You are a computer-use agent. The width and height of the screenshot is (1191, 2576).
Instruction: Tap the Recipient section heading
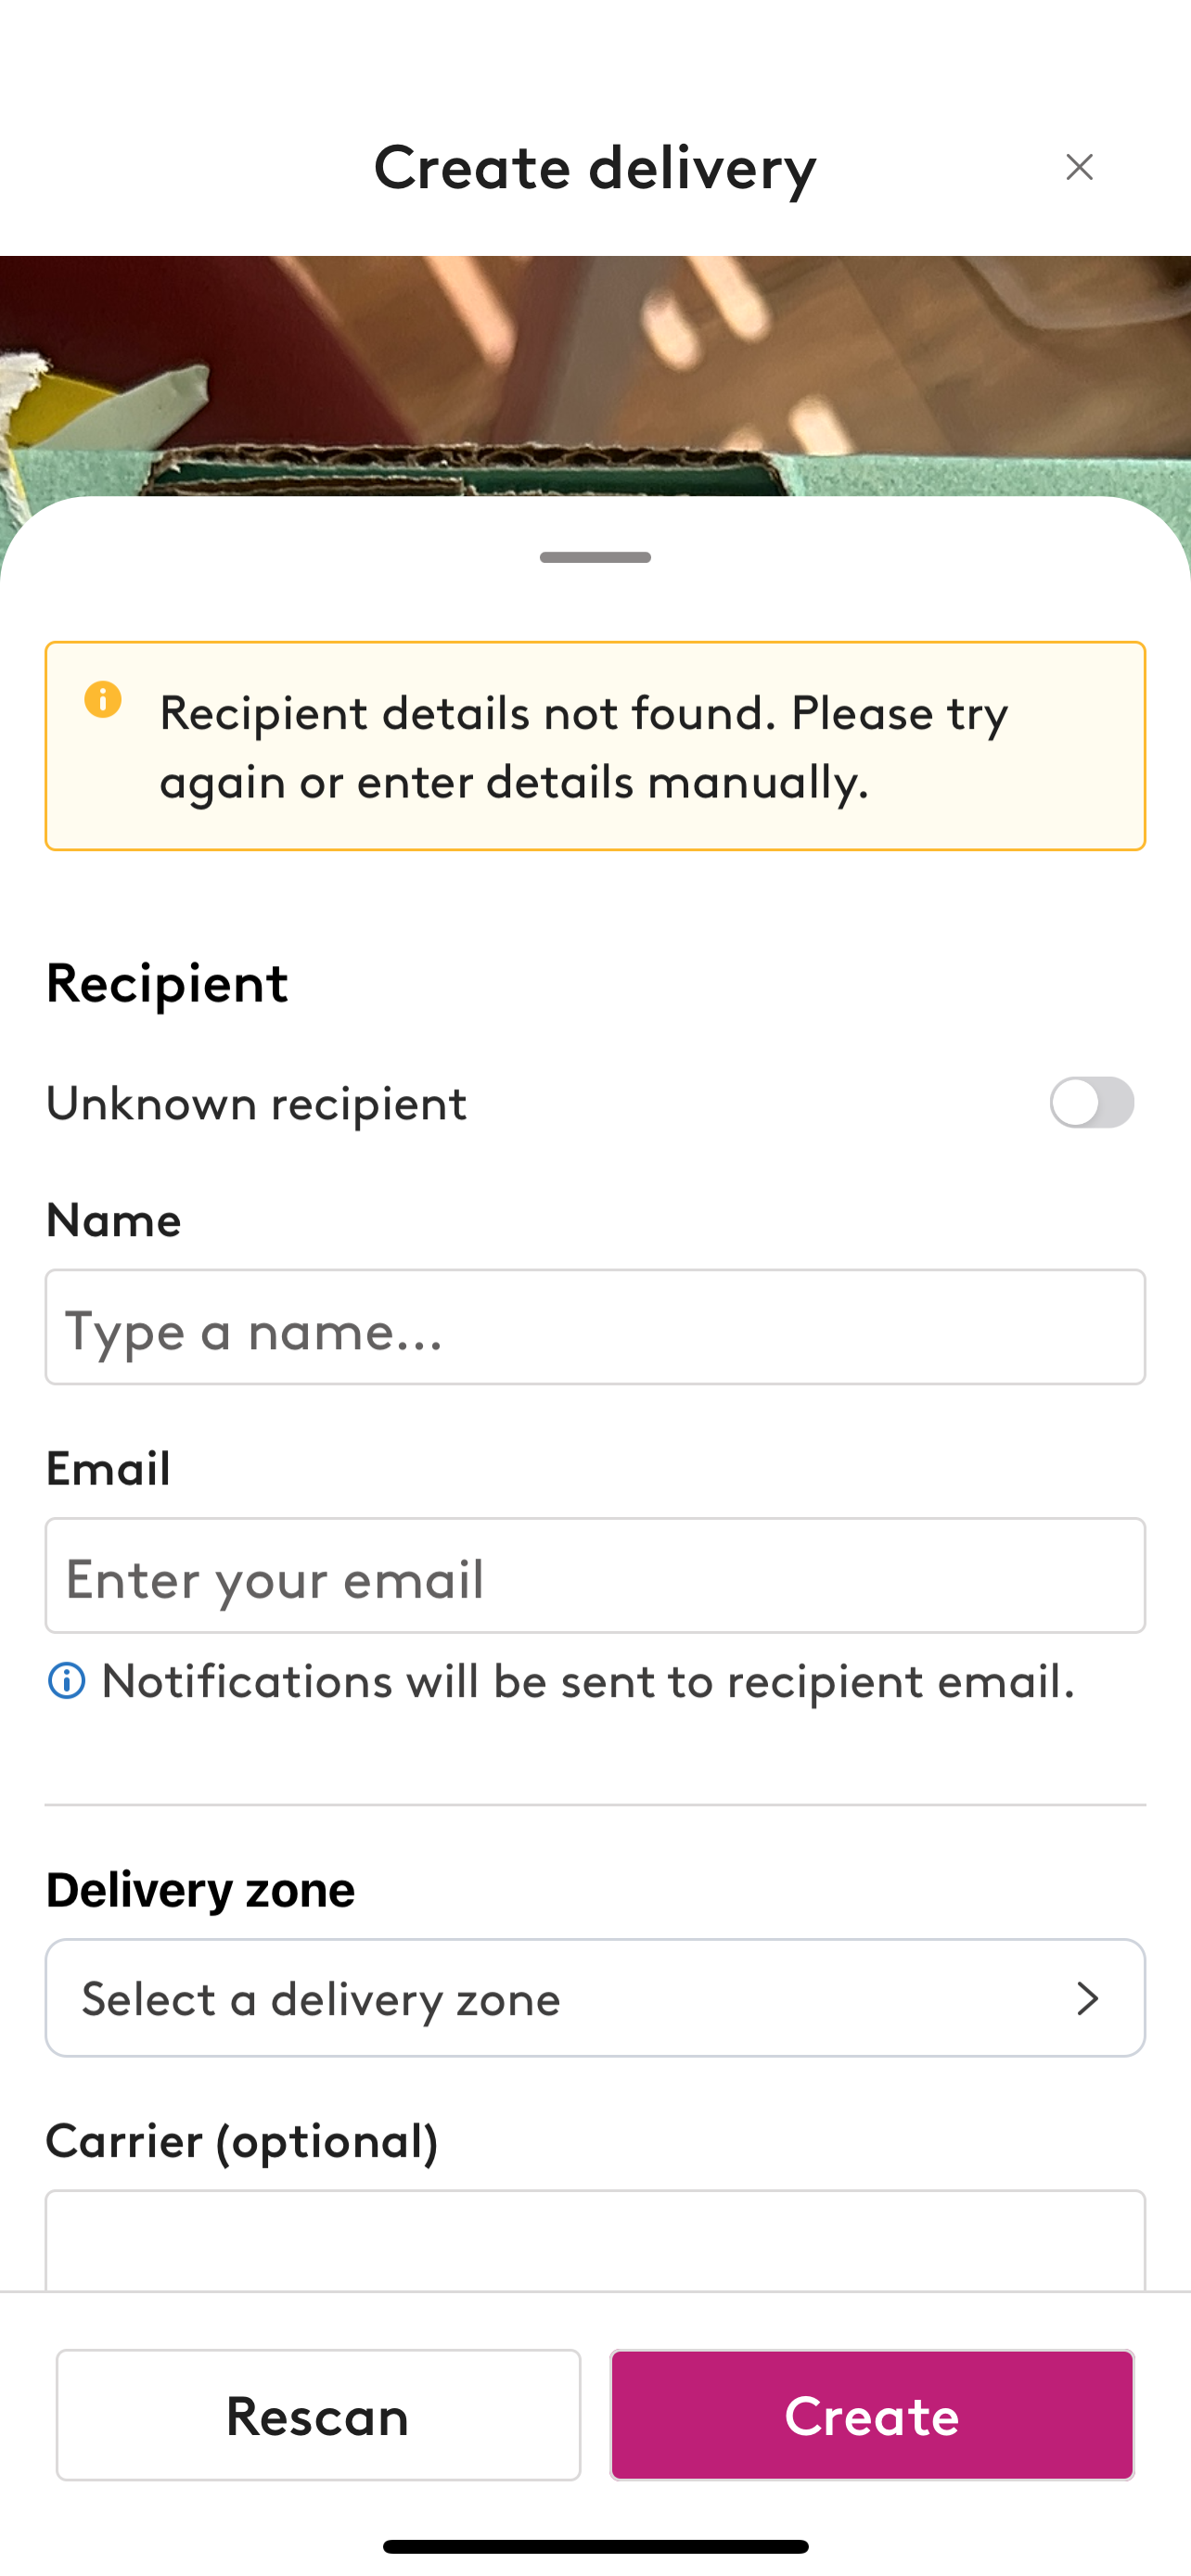[x=167, y=983]
